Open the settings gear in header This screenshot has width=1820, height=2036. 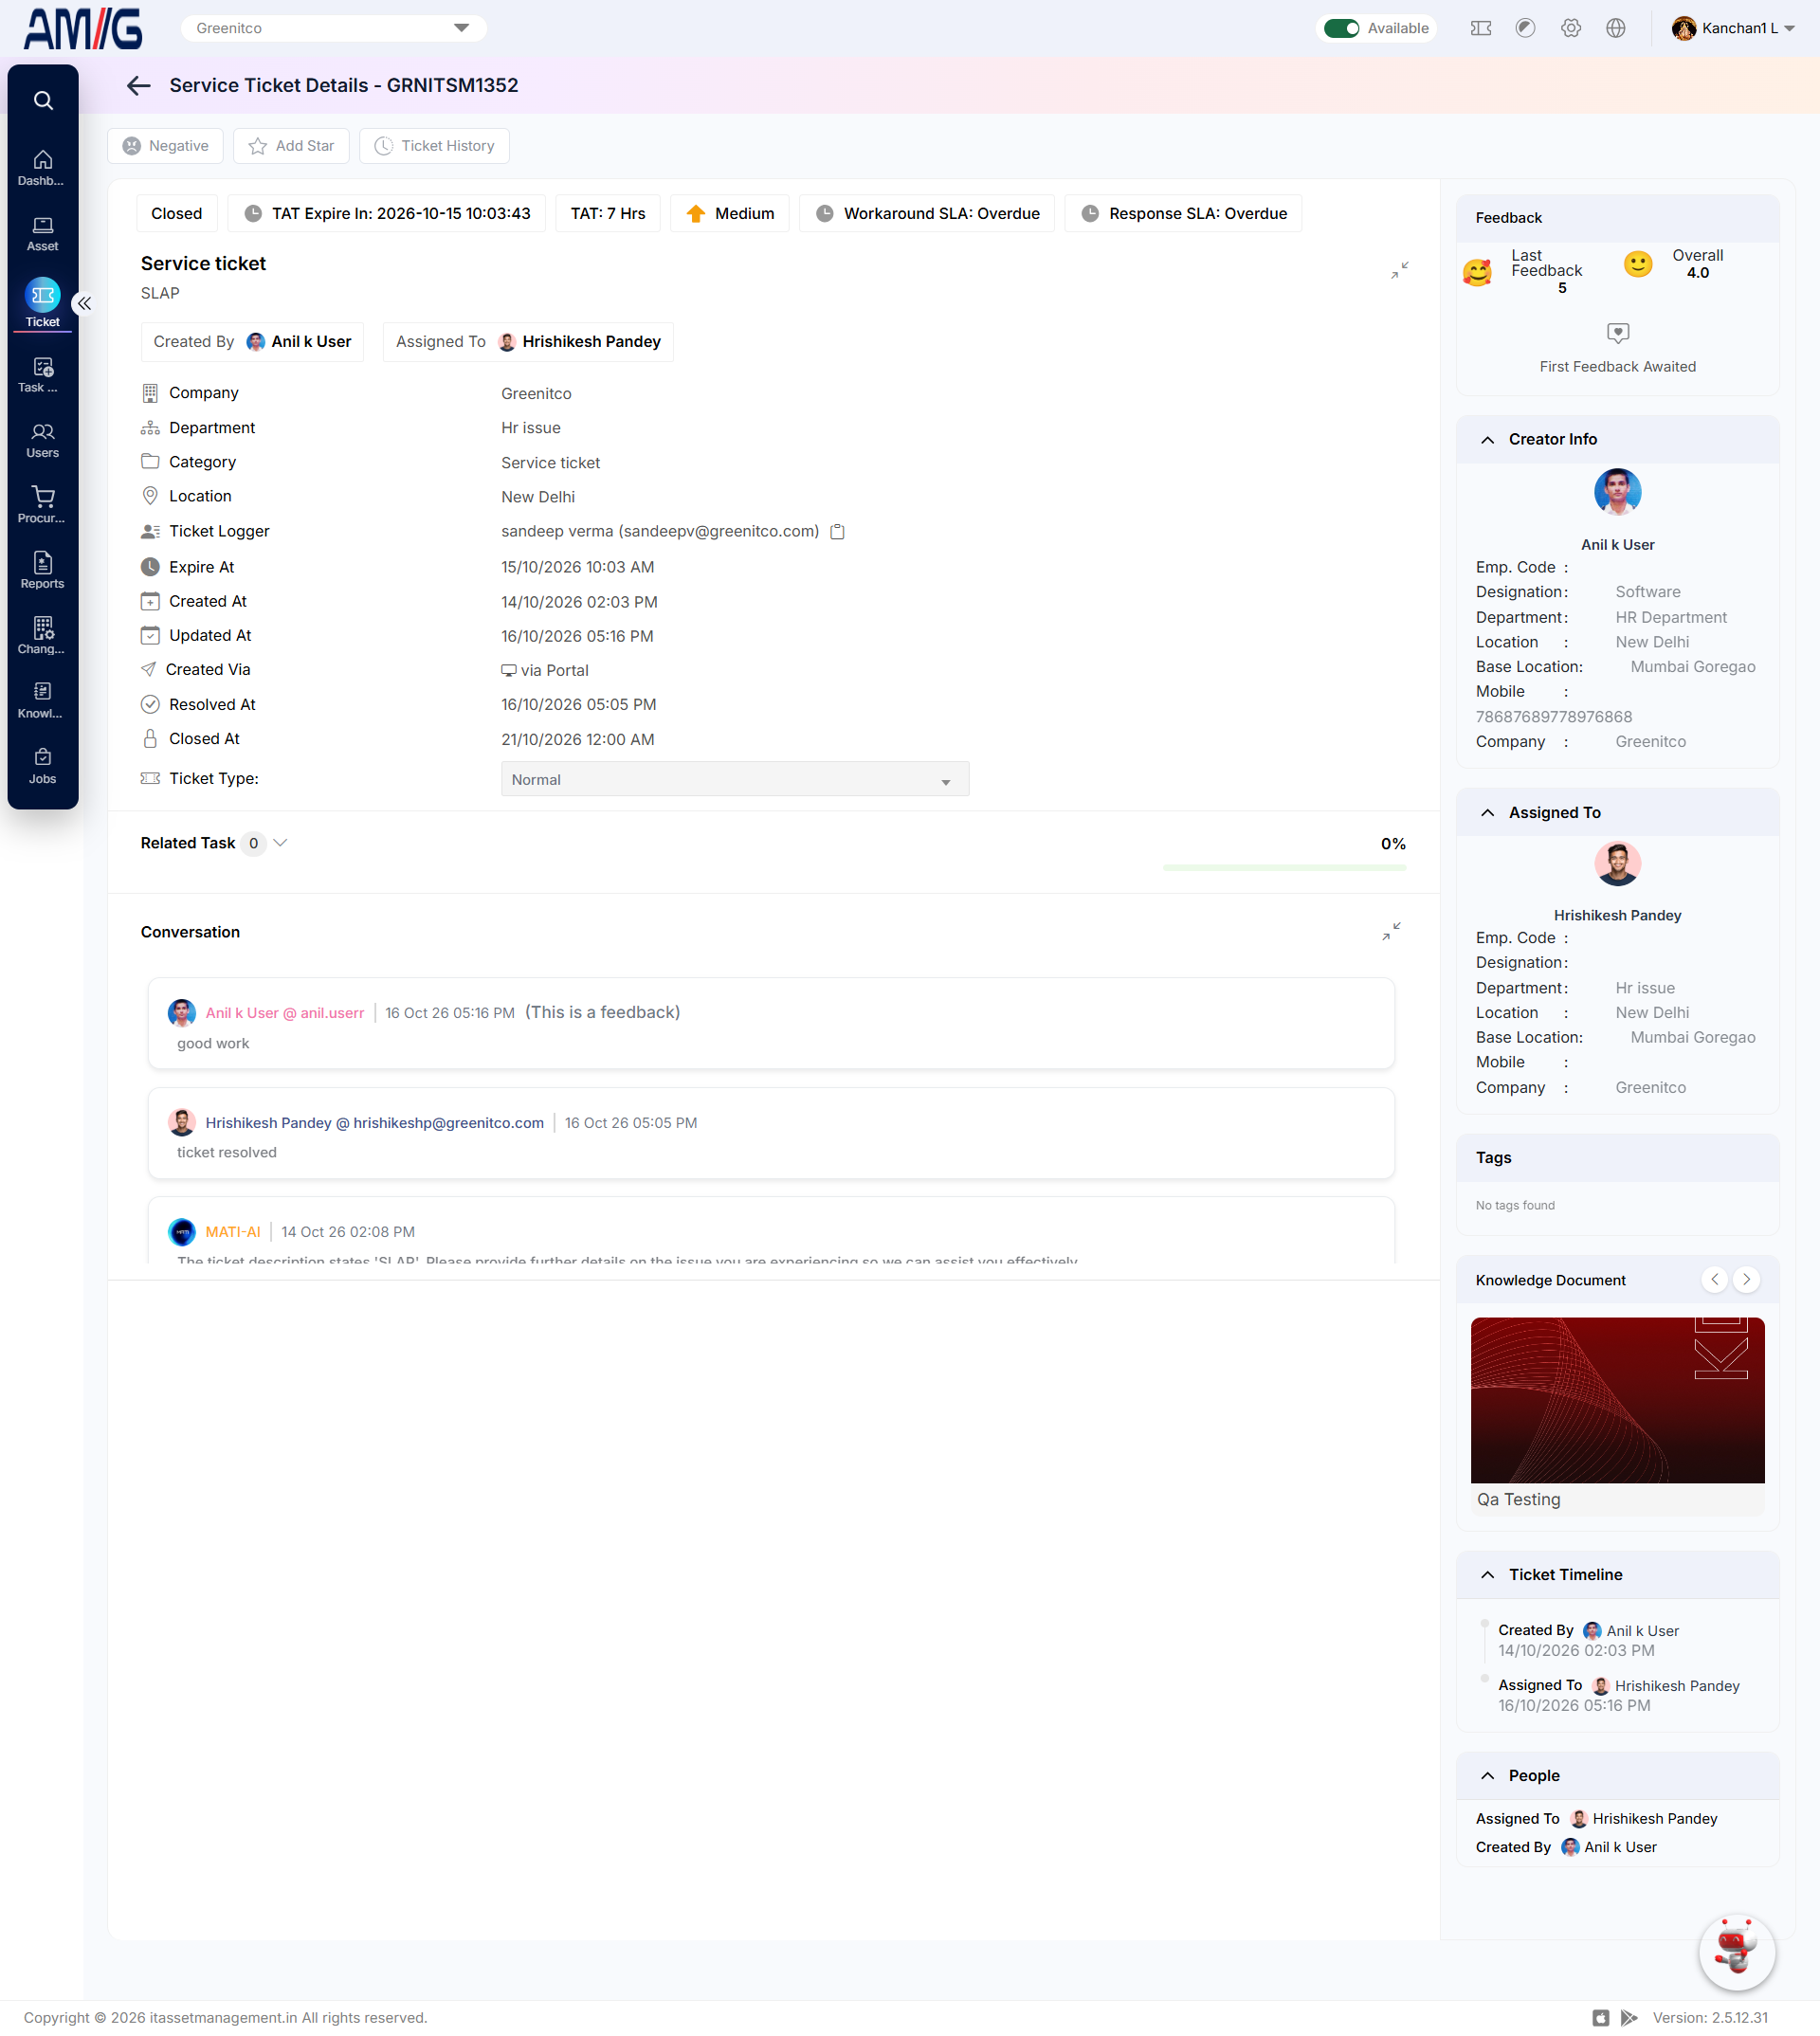pos(1571,28)
